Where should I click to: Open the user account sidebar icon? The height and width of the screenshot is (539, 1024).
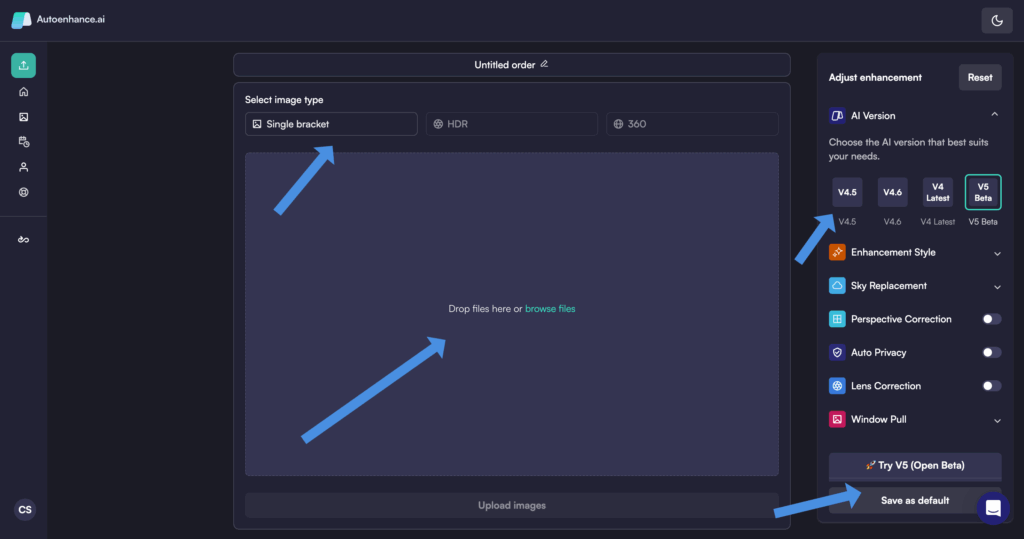pyautogui.click(x=23, y=167)
